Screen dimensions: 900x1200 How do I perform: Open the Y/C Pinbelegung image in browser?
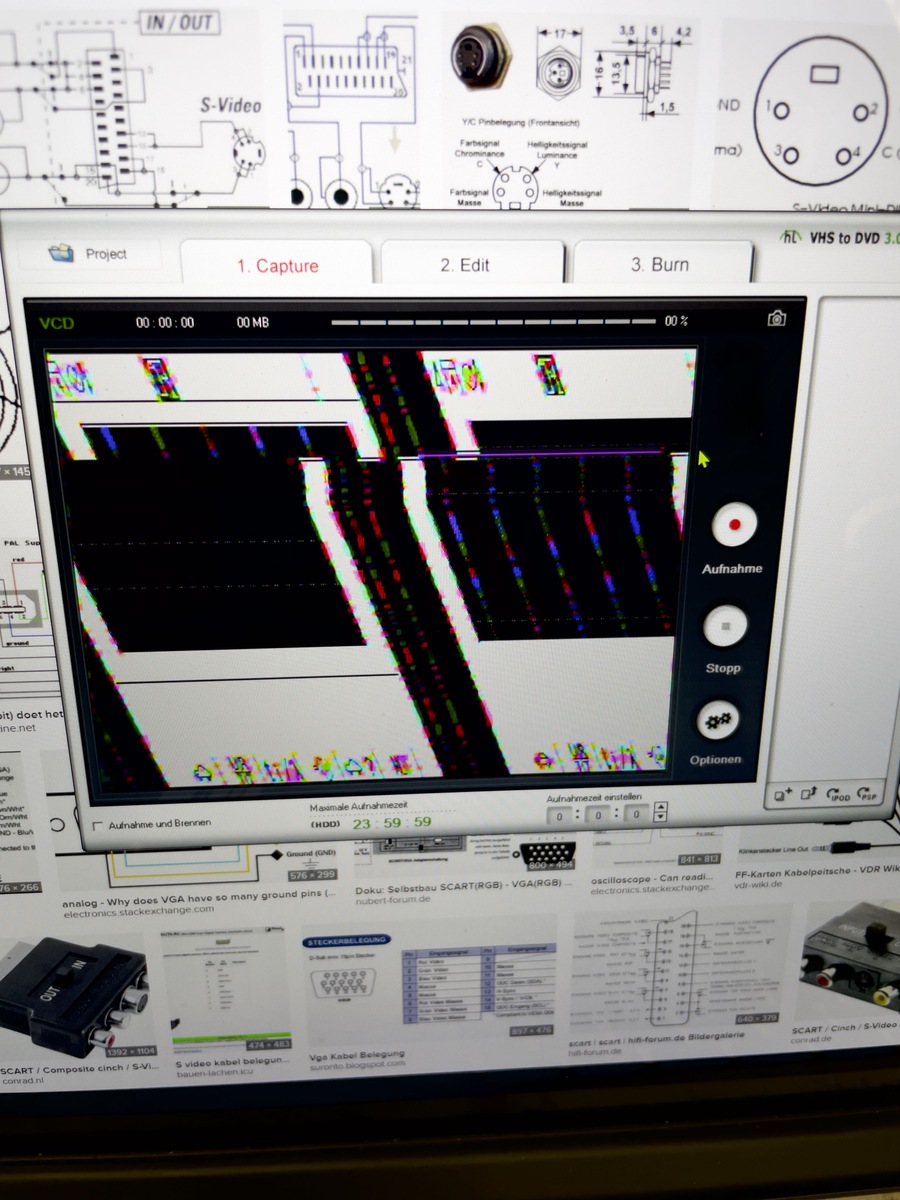click(x=572, y=110)
